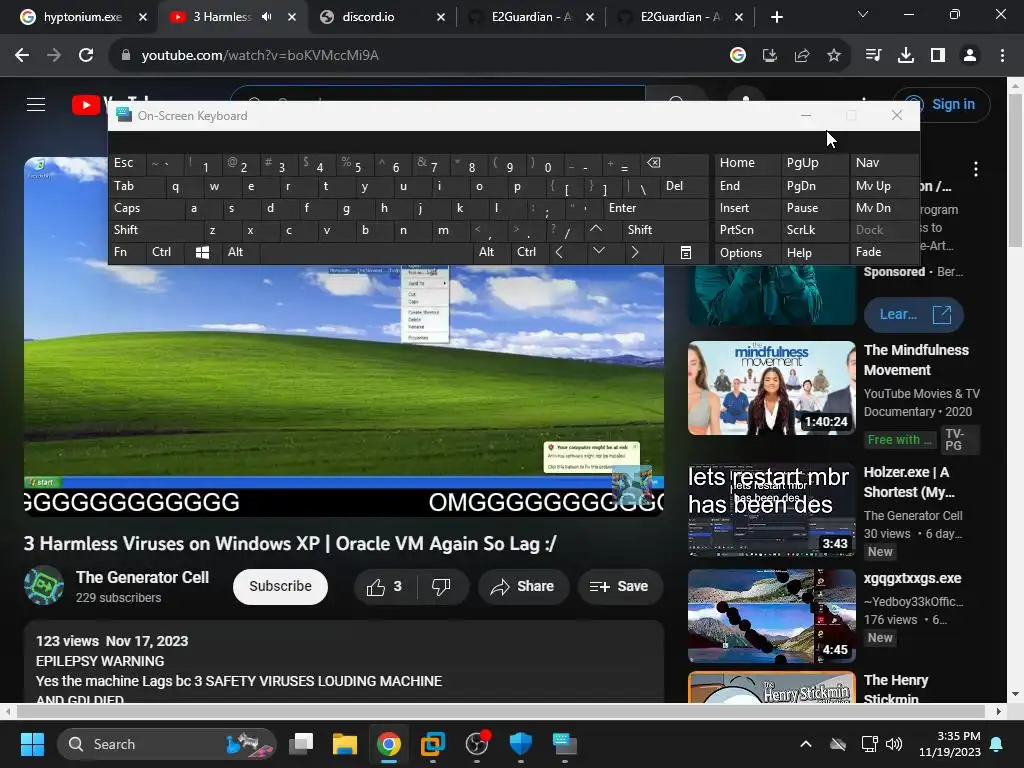Click the vertical page scrollbar
Viewport: 1024px width, 768px height.
point(1015,170)
